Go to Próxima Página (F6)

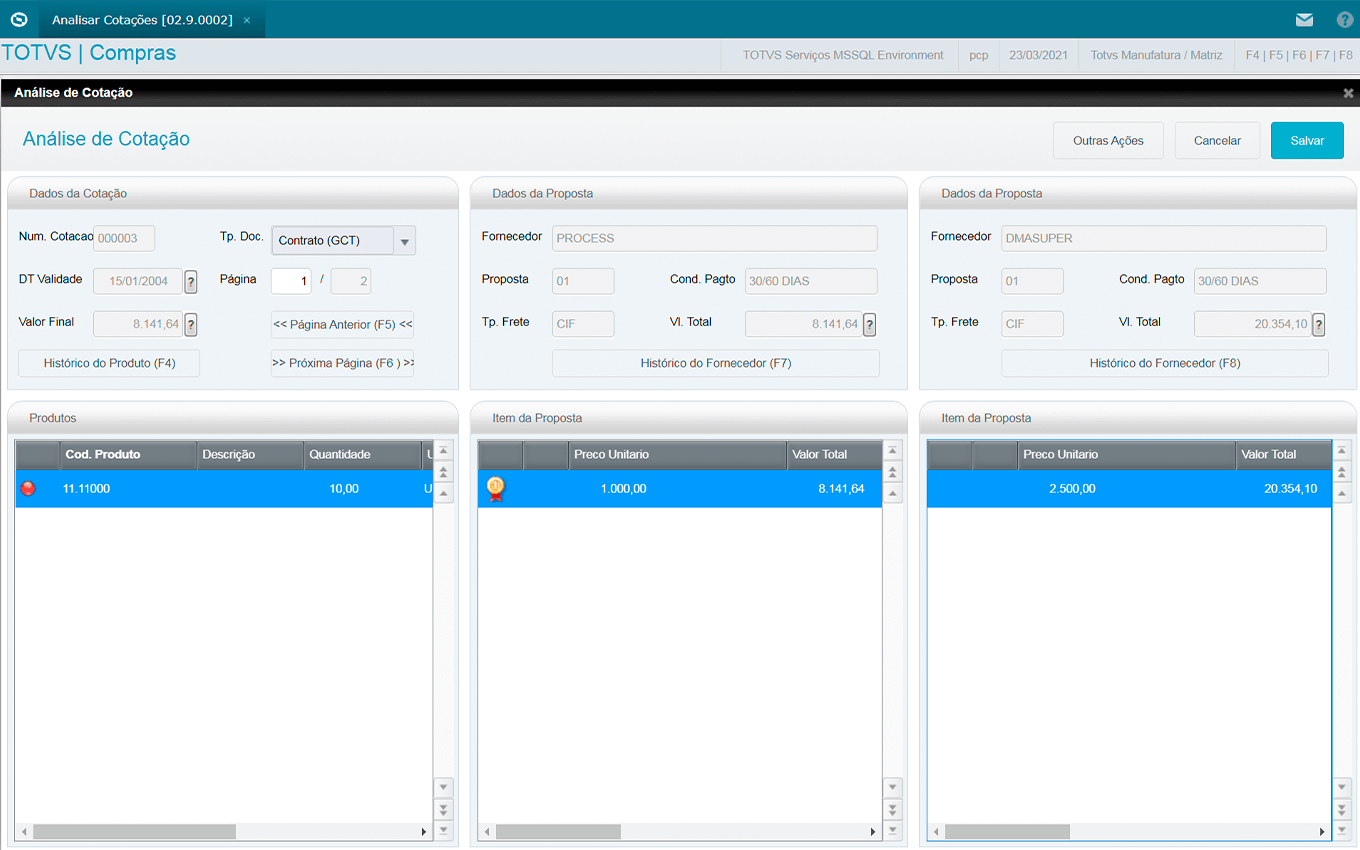point(342,363)
